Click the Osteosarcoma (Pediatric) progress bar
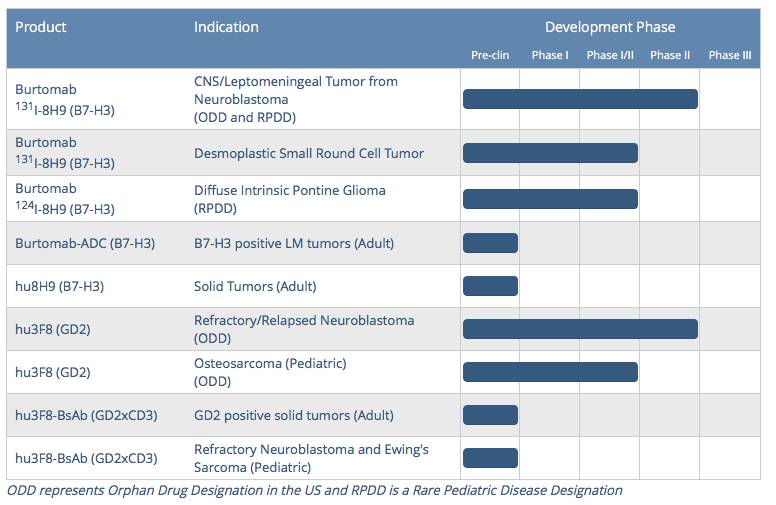Image resolution: width=776 pixels, height=505 pixels. pyautogui.click(x=550, y=372)
